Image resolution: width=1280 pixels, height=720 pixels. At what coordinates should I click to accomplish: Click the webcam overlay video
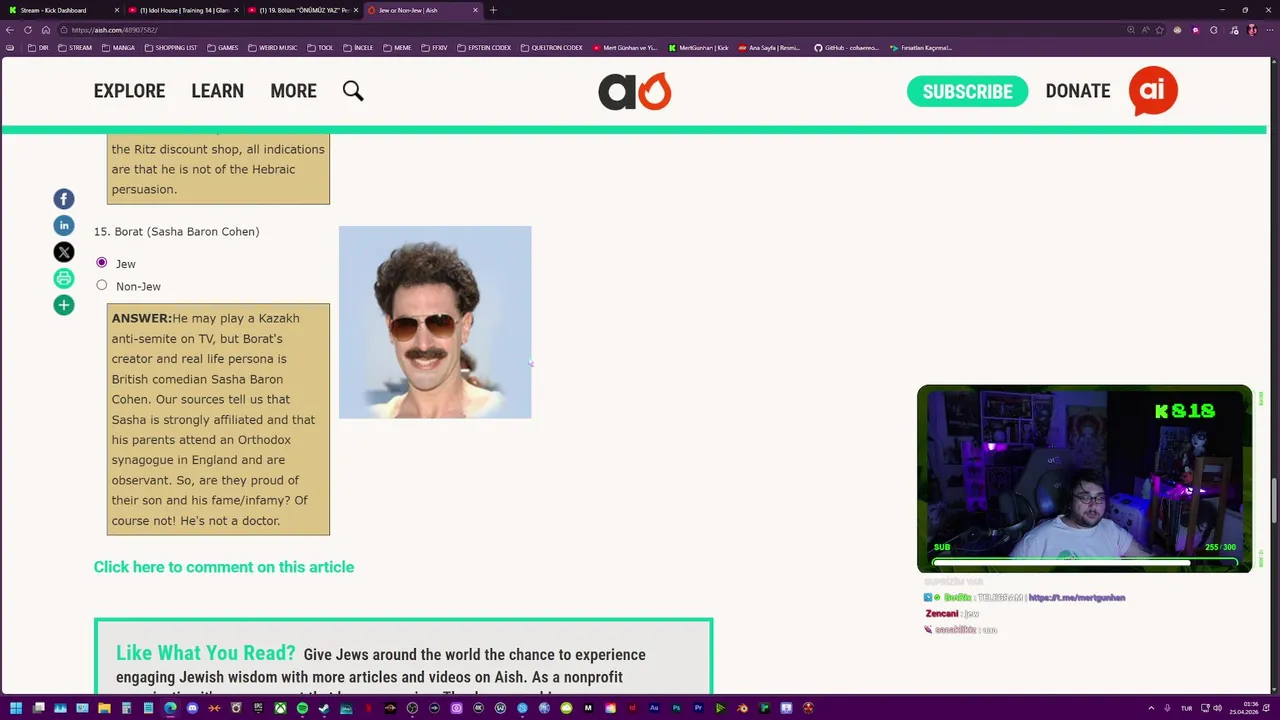[1085, 478]
